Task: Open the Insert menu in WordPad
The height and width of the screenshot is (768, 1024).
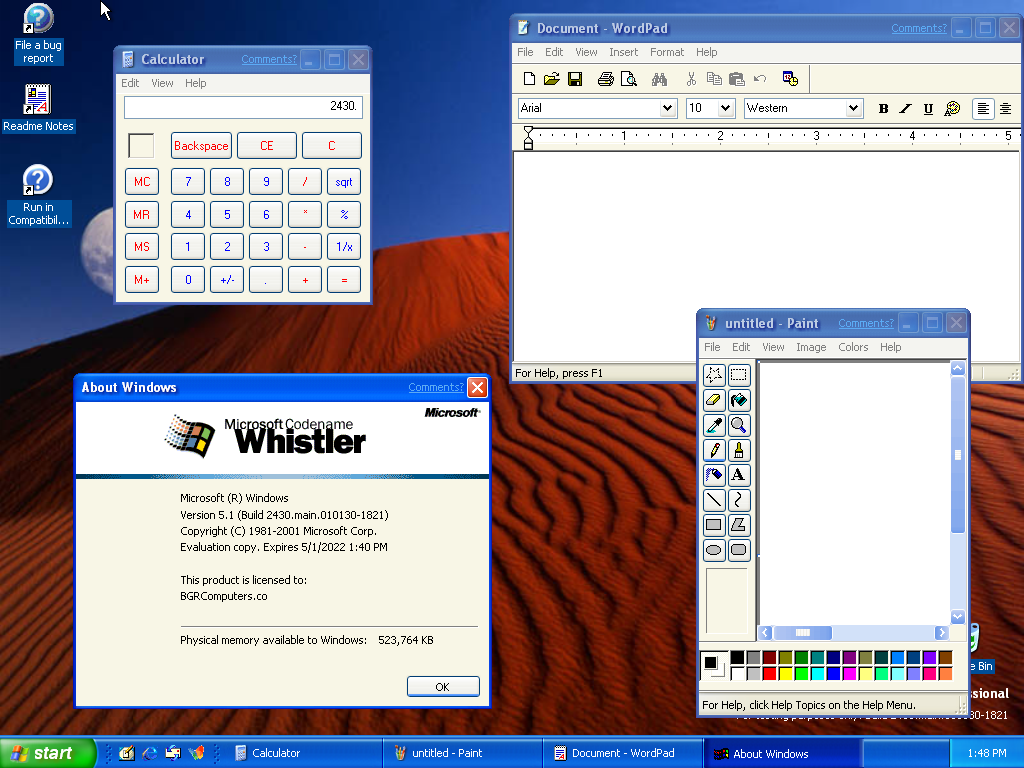Action: (x=624, y=52)
